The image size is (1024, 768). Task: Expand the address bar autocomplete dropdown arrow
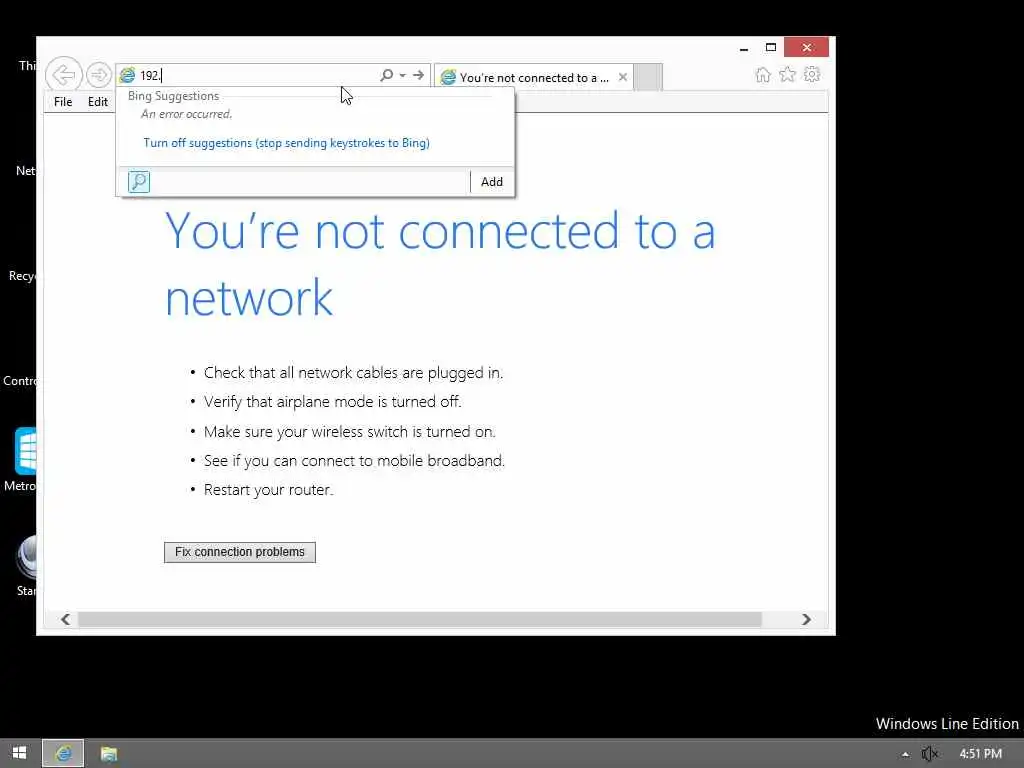403,75
